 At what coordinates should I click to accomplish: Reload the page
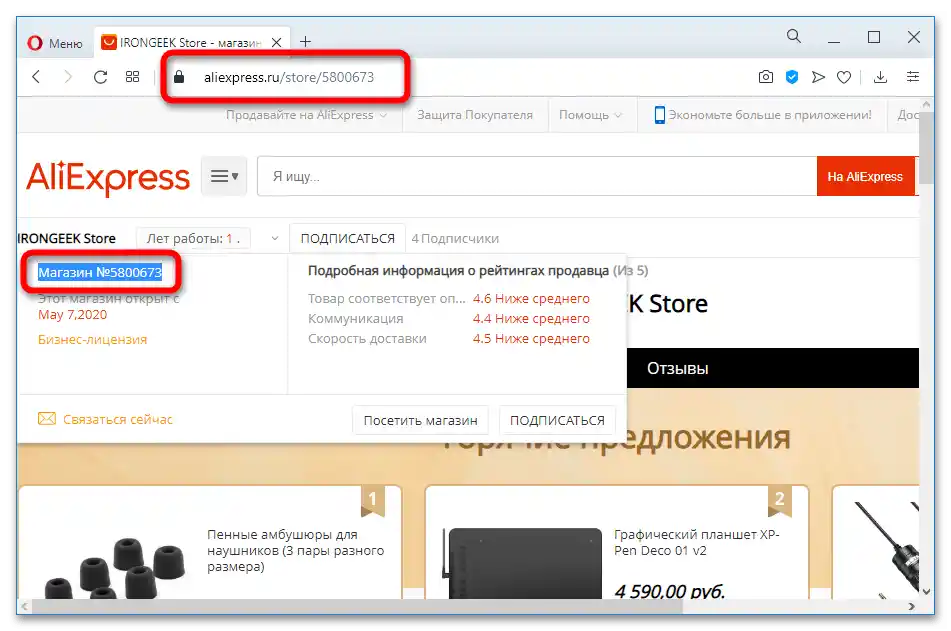[x=100, y=77]
